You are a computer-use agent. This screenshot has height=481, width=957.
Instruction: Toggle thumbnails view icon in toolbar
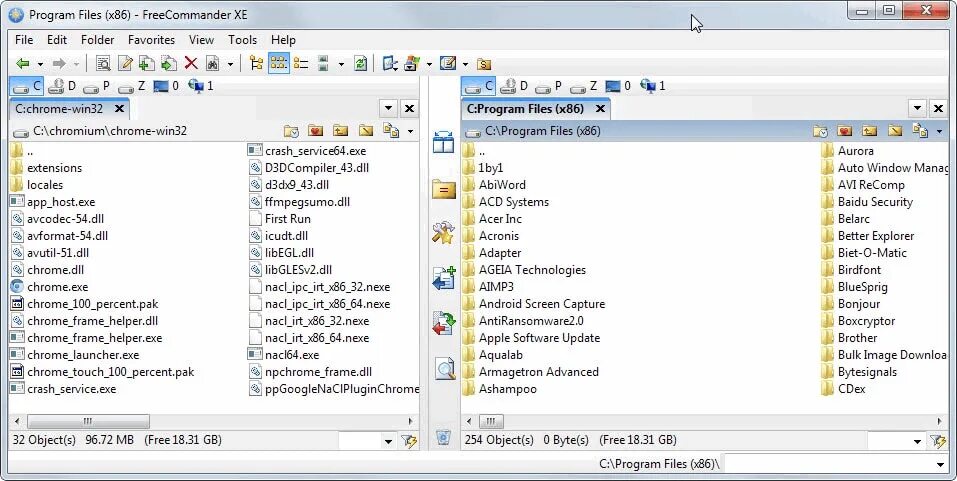coord(323,63)
